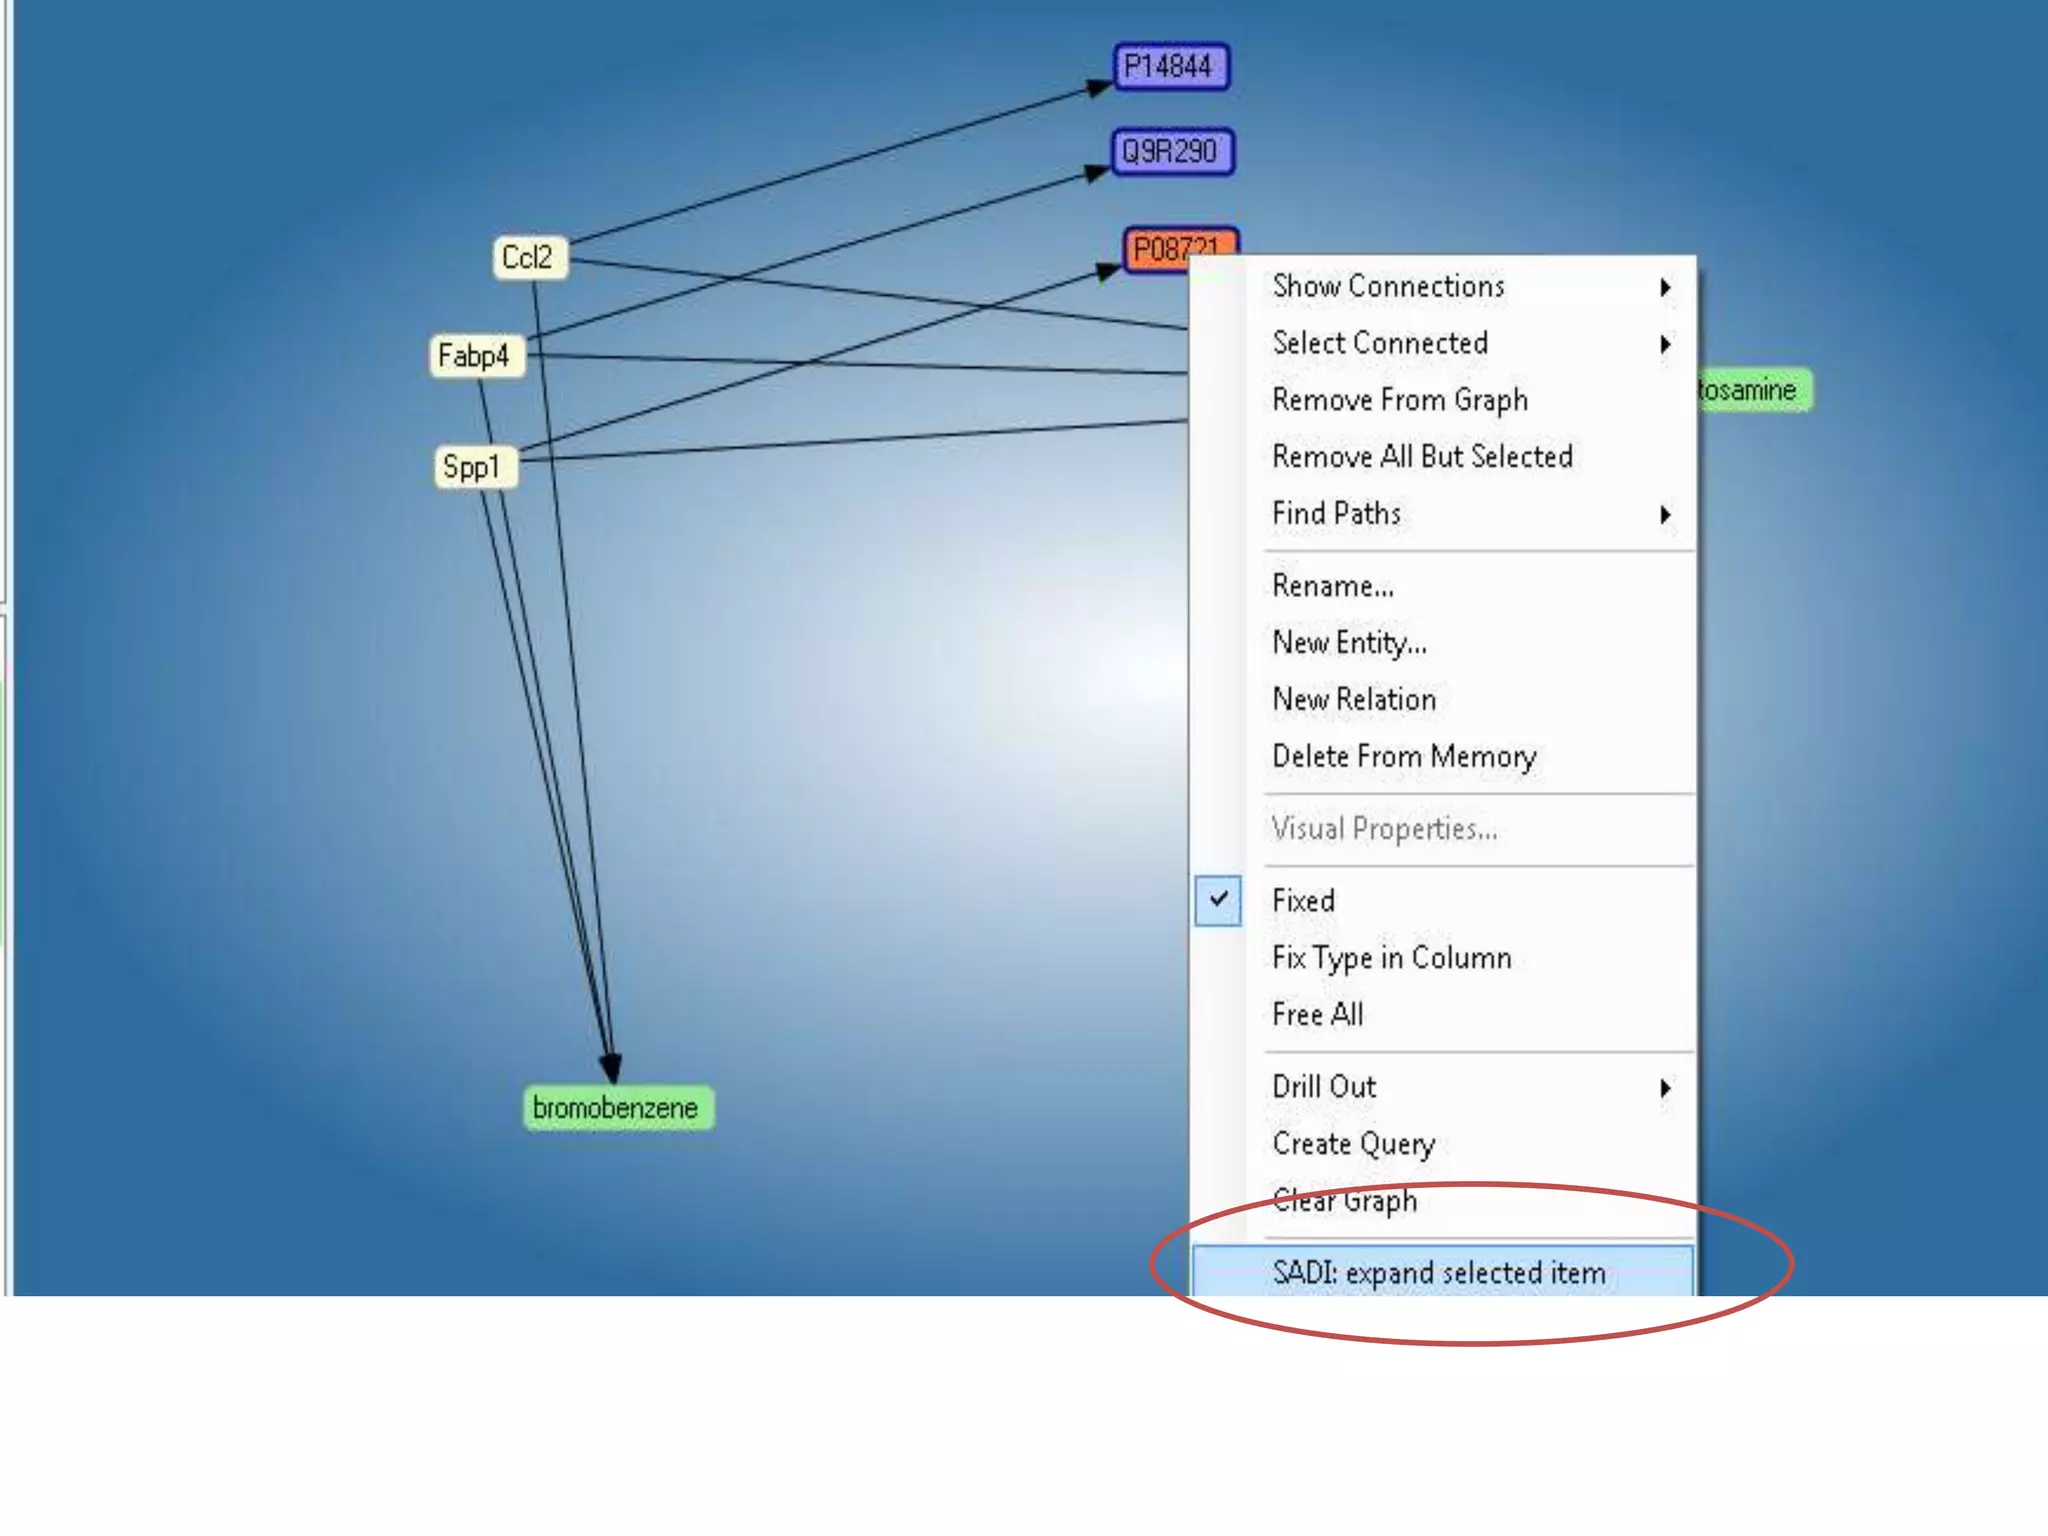Open the Select Connected submenu
2048x1536 pixels.
pos(1380,344)
